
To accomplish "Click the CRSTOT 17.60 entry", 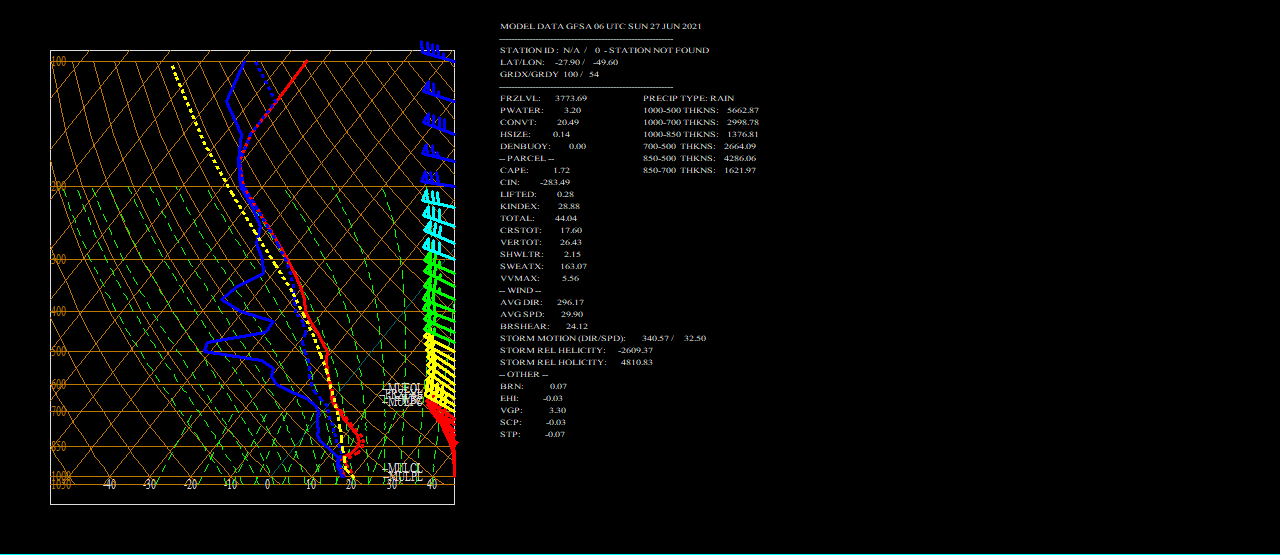I will pos(541,230).
